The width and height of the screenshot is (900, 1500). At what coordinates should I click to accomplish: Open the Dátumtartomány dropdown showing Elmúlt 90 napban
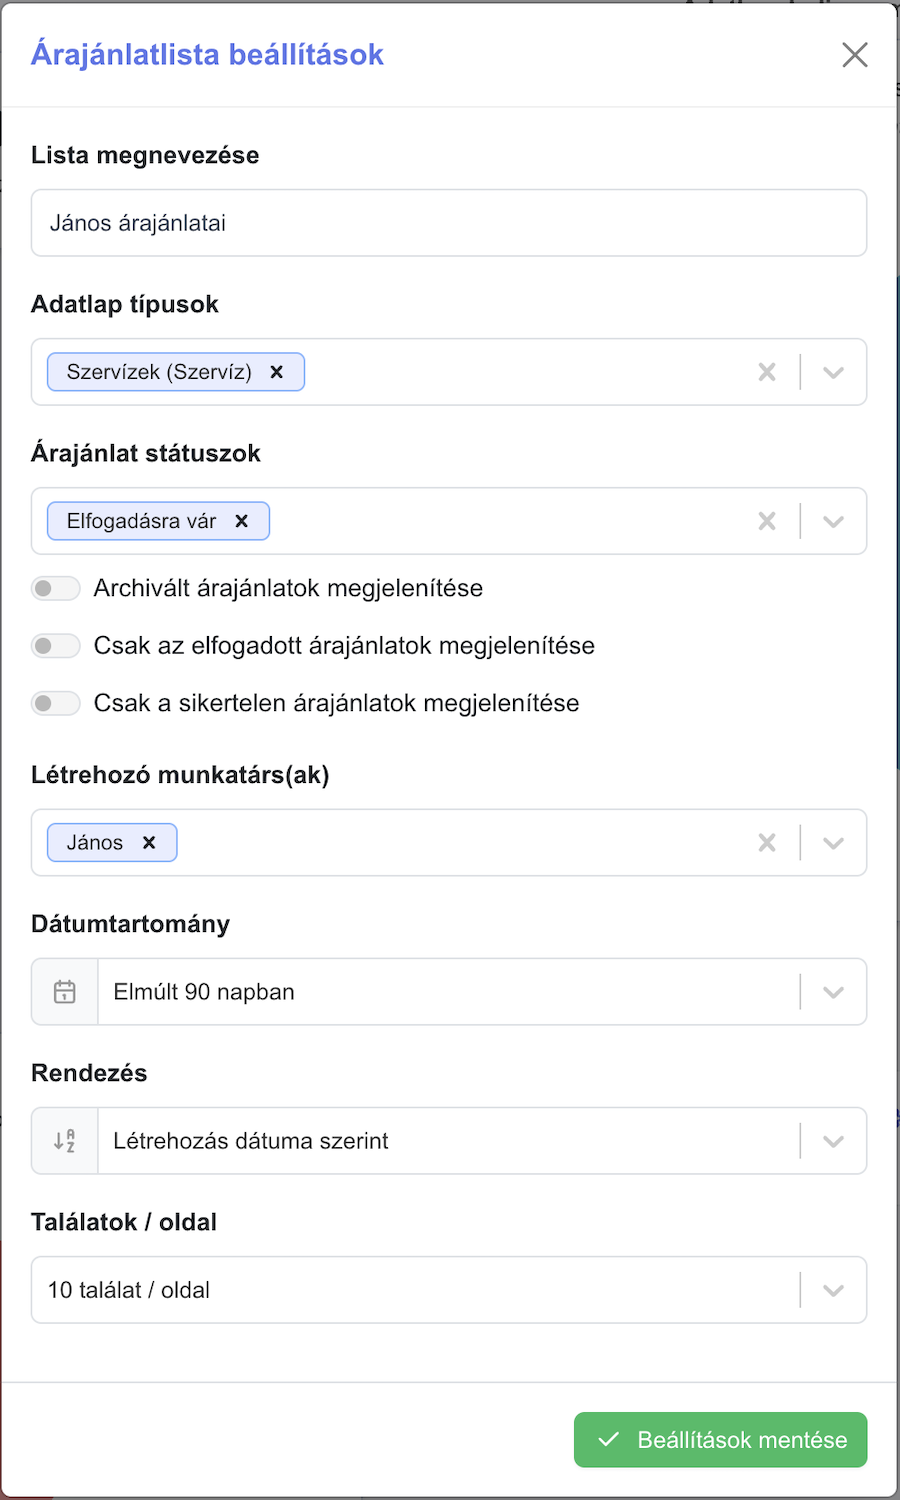[x=449, y=992]
